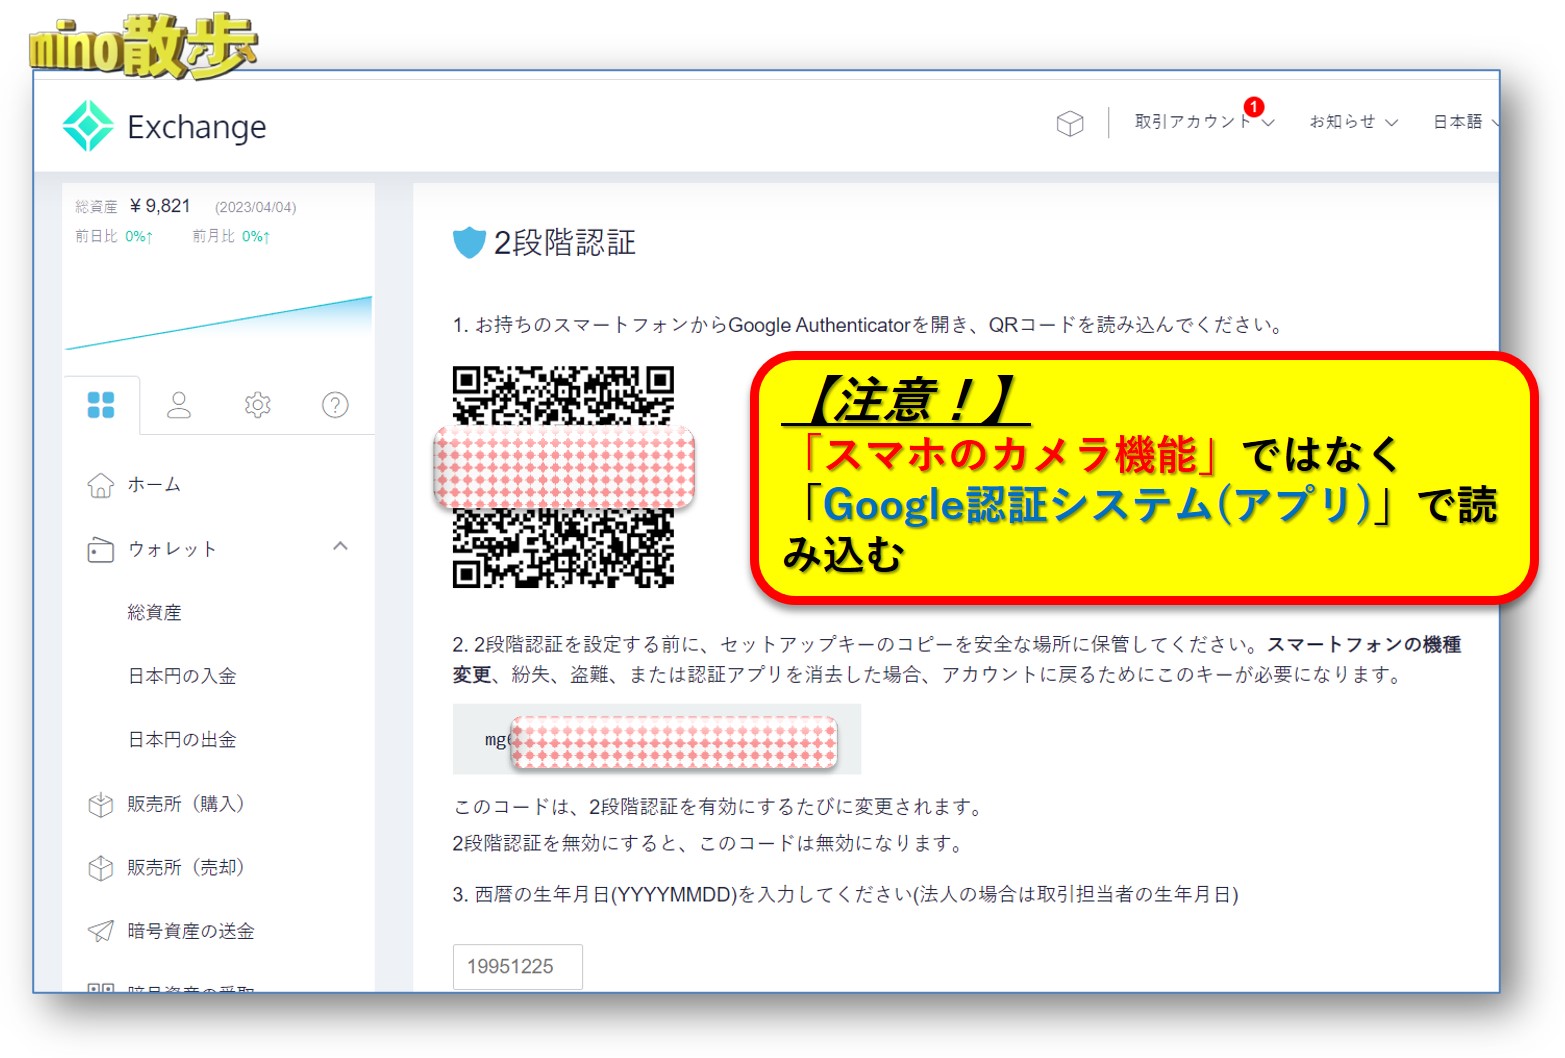The image size is (1565, 1058).
Task: Open the 日本語 language dropdown
Action: (1464, 122)
